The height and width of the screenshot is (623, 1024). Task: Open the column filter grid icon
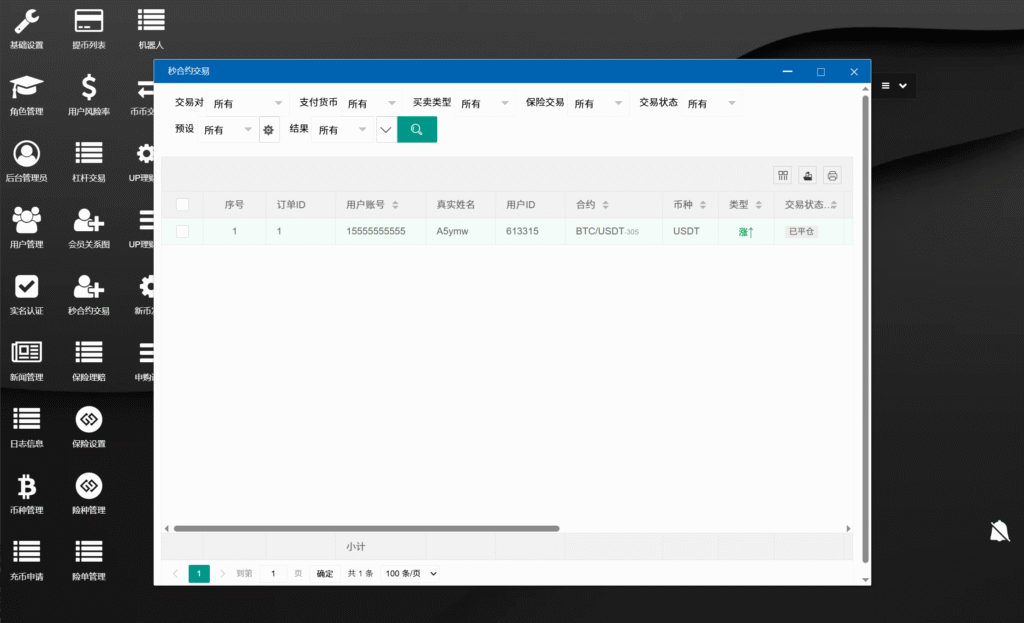(783, 175)
